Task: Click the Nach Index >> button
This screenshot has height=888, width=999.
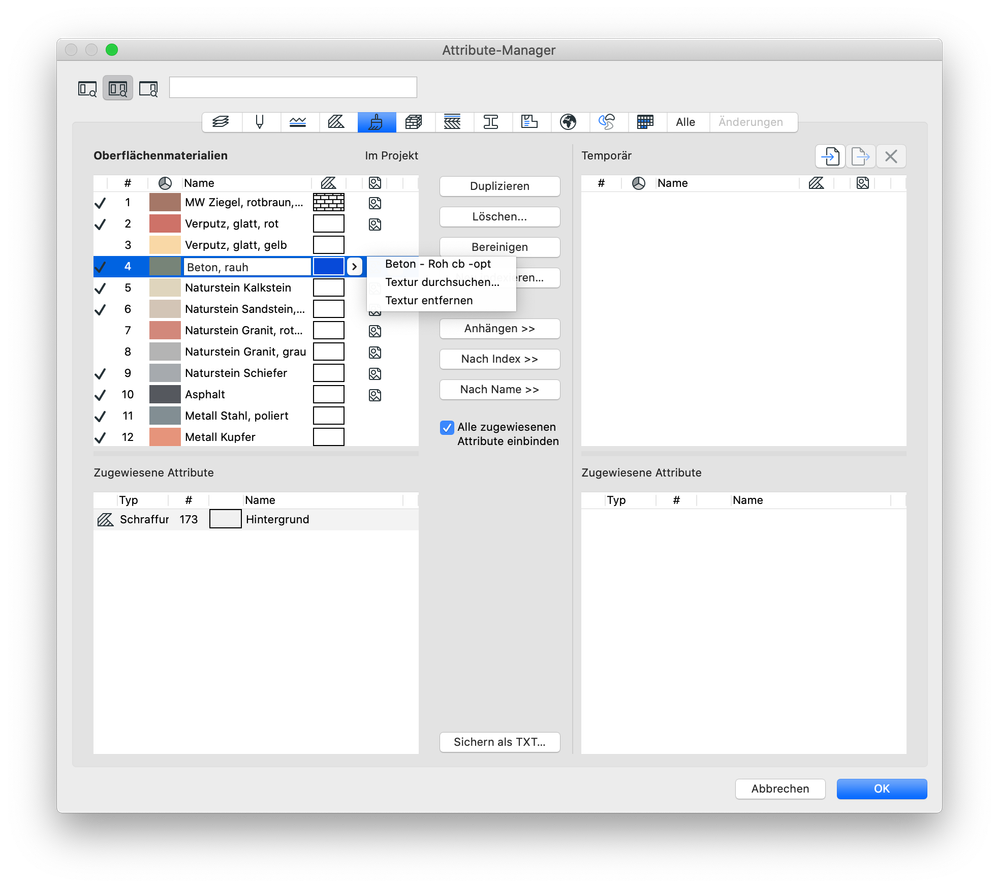Action: [x=500, y=359]
